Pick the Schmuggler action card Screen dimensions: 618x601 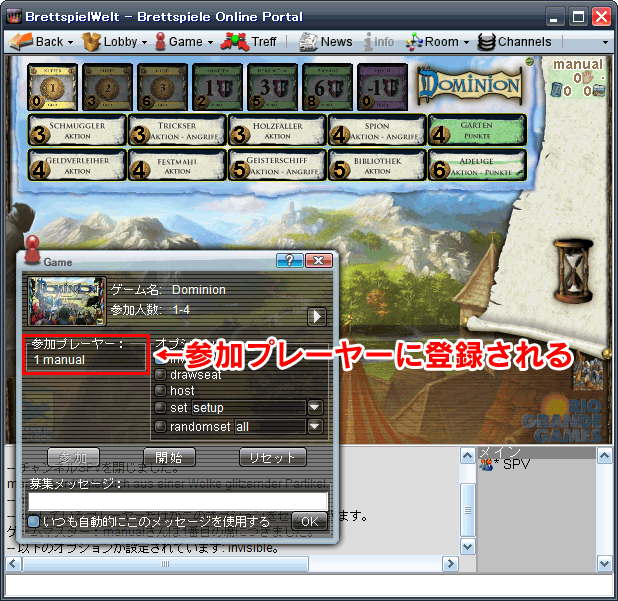pos(77,130)
